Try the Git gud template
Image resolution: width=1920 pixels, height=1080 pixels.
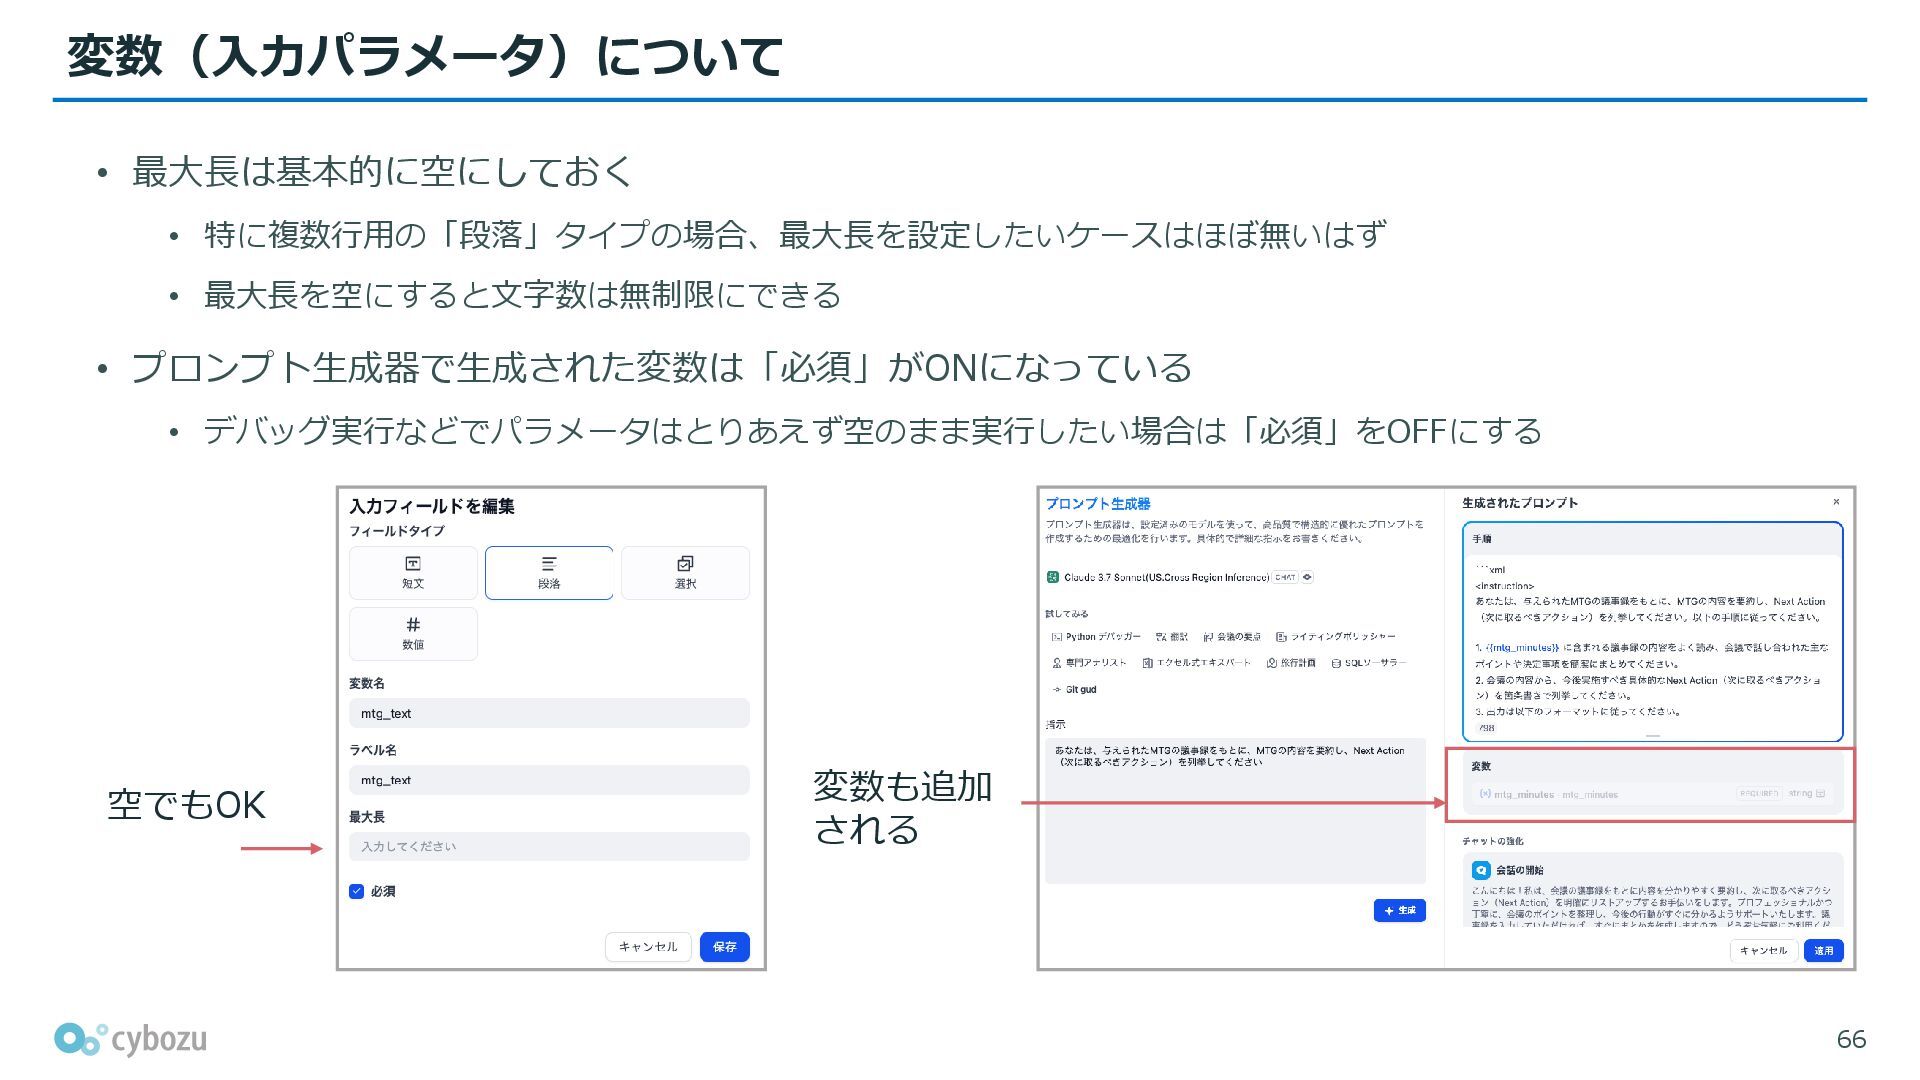click(x=1074, y=690)
